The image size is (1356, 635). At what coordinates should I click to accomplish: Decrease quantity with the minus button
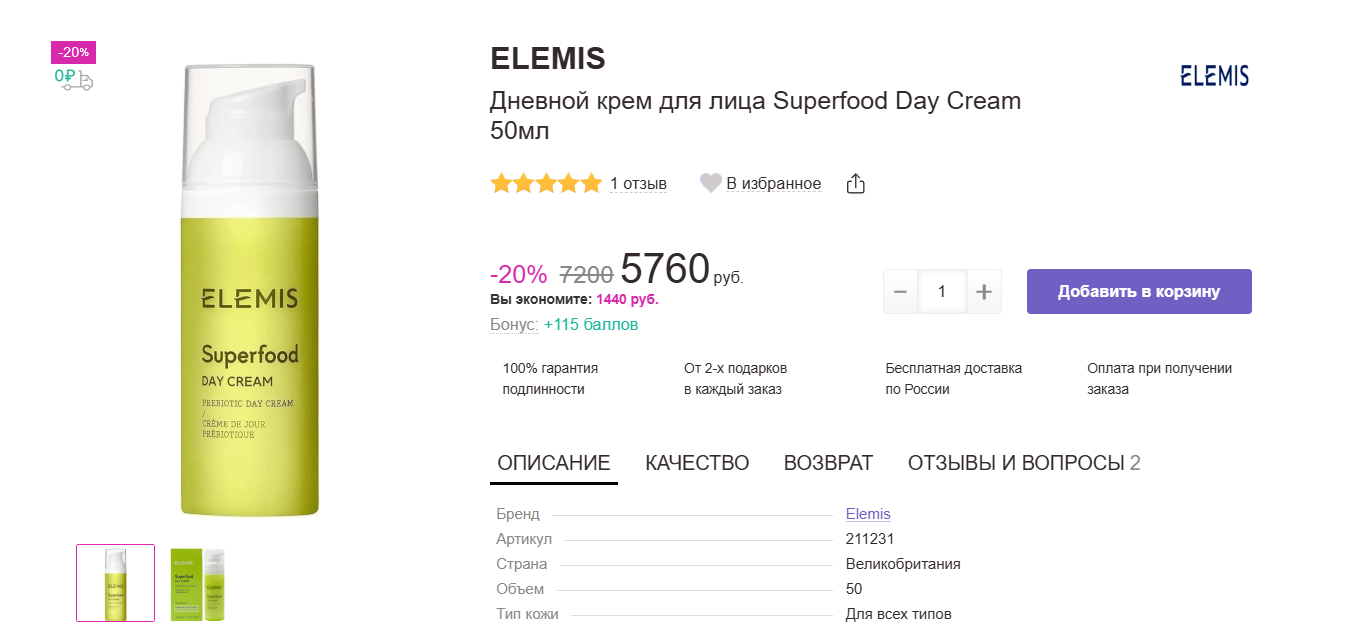[x=900, y=292]
